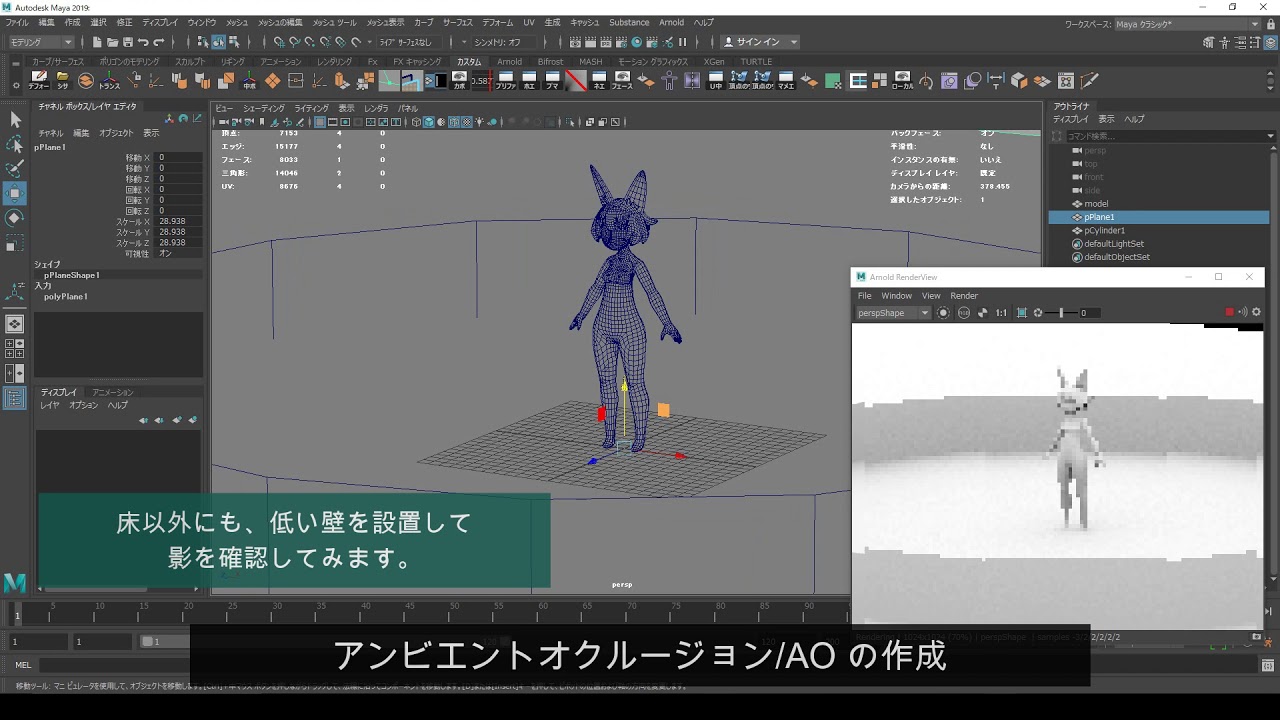Toggle the viewport grid display icon
Image resolution: width=1280 pixels, height=720 pixels.
pos(319,122)
